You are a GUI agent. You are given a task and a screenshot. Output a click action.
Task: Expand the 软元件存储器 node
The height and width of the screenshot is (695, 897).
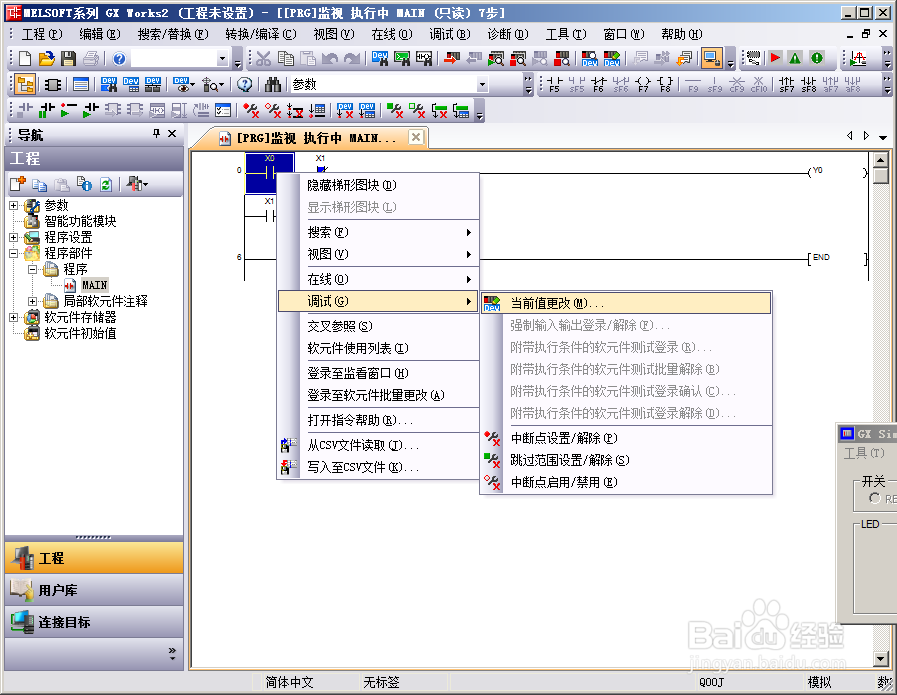click(x=14, y=317)
